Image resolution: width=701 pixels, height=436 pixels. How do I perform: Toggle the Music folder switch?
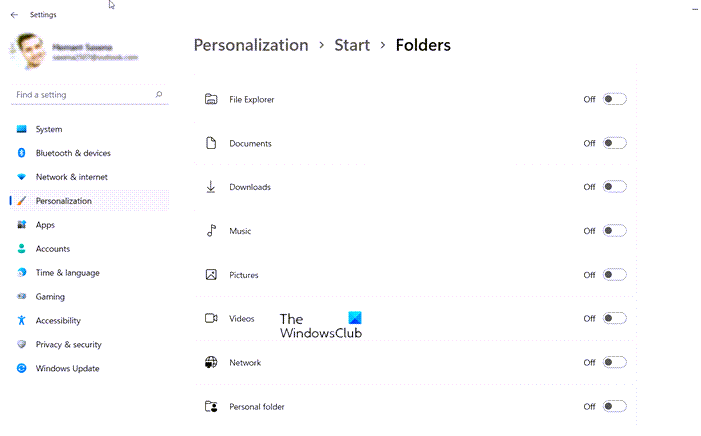point(614,231)
